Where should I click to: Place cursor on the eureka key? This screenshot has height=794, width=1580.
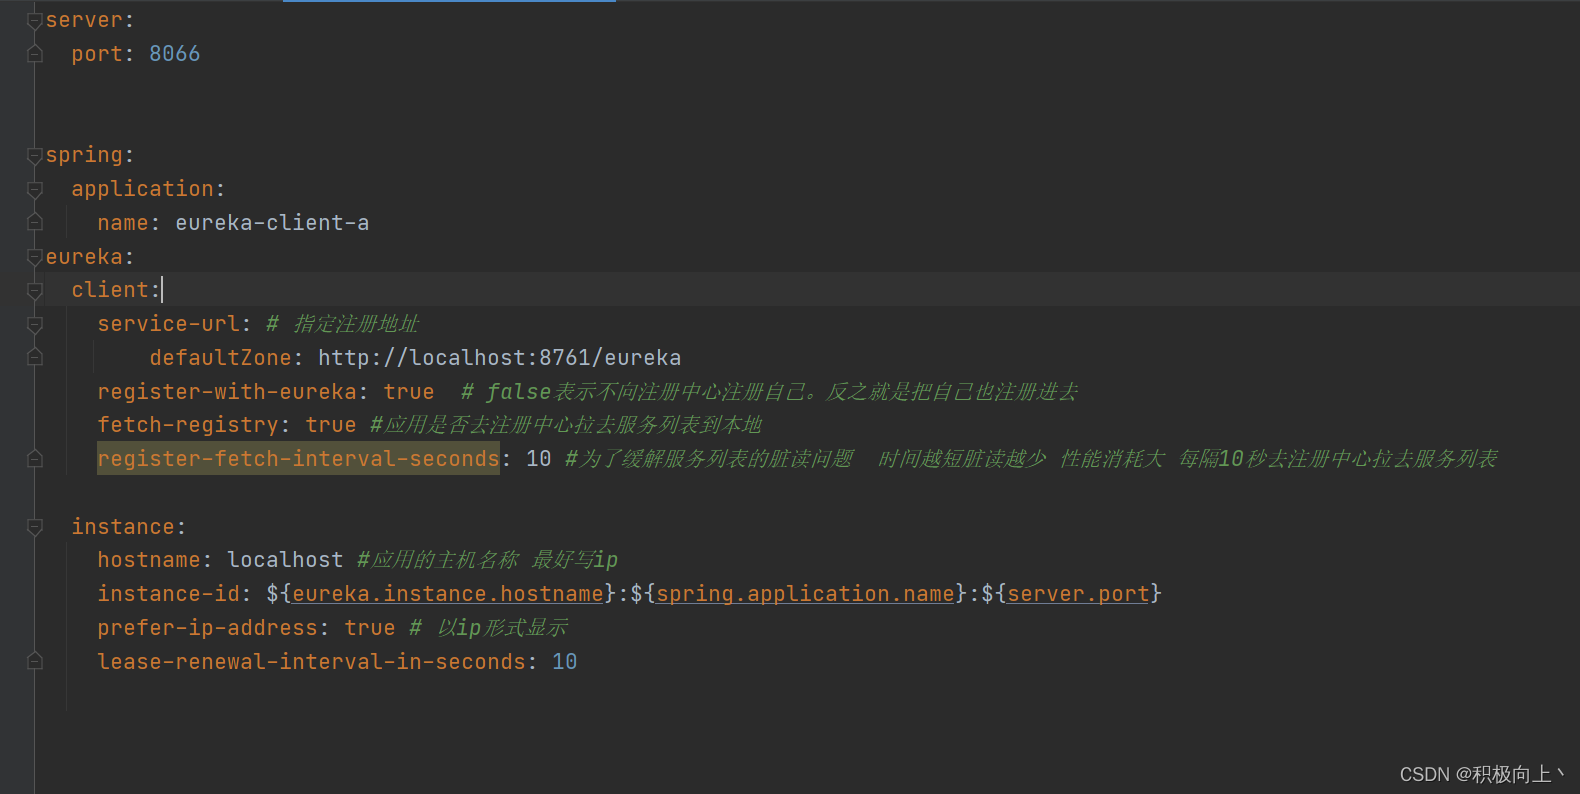click(x=84, y=257)
